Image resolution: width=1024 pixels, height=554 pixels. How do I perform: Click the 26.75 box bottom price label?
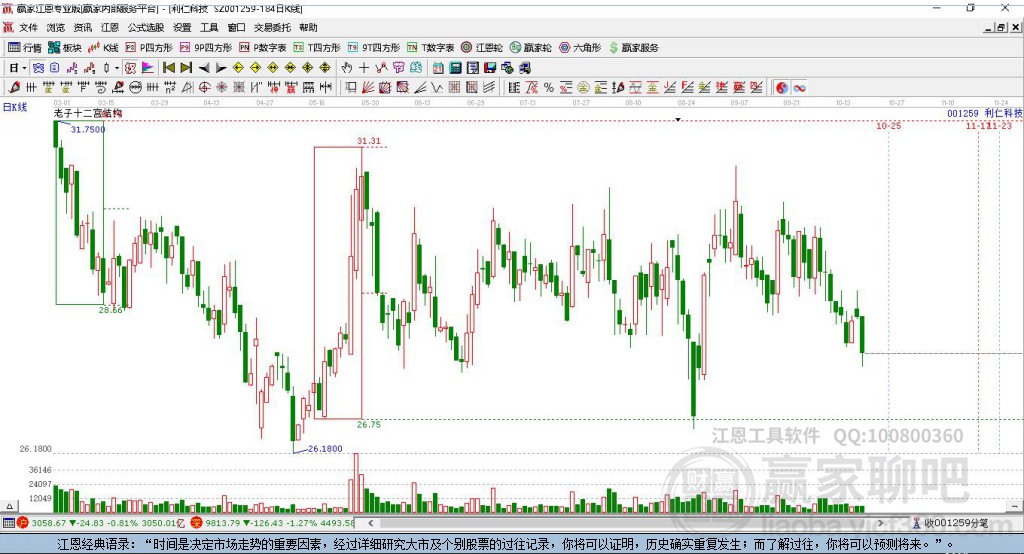coord(368,425)
